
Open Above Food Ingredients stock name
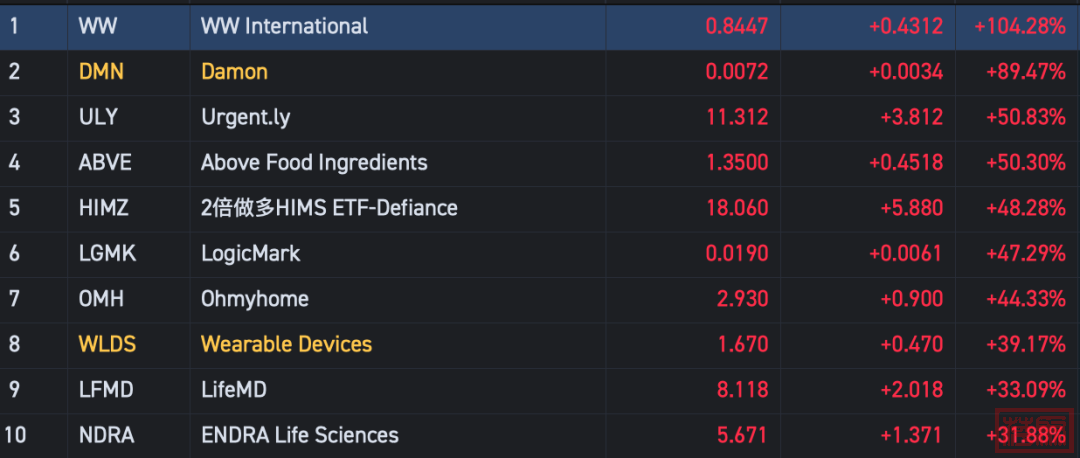[314, 163]
